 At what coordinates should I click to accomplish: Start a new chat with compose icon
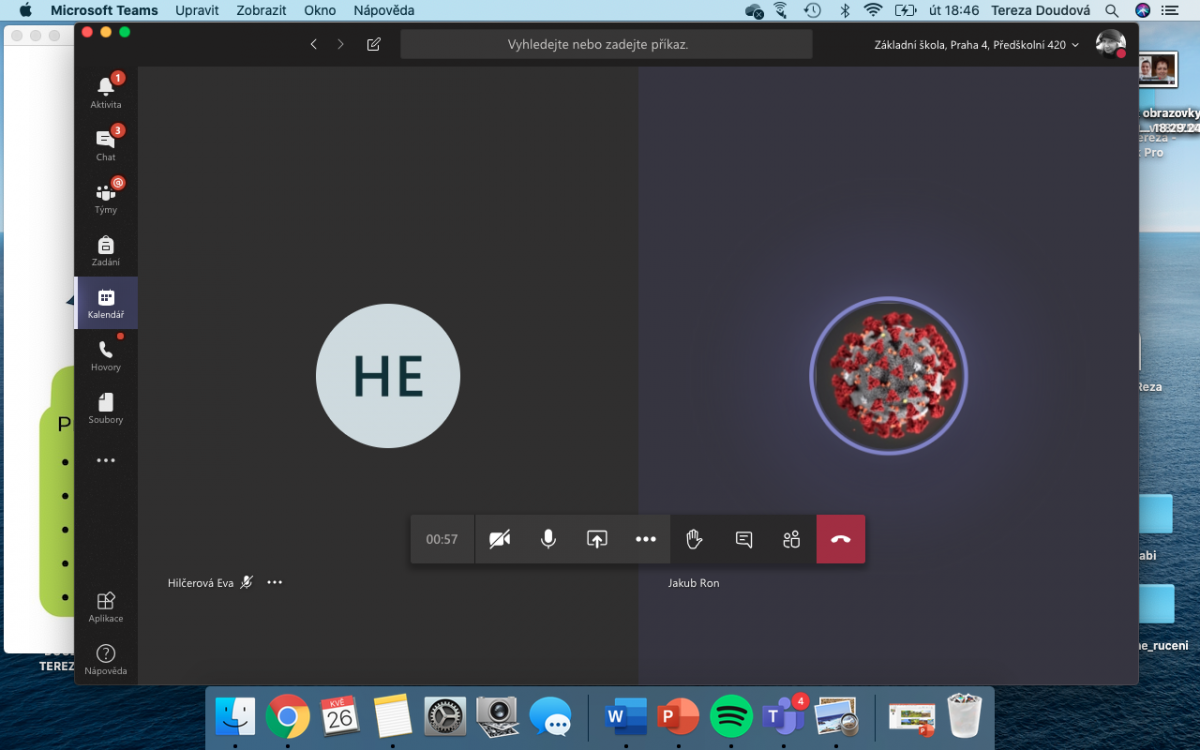374,44
